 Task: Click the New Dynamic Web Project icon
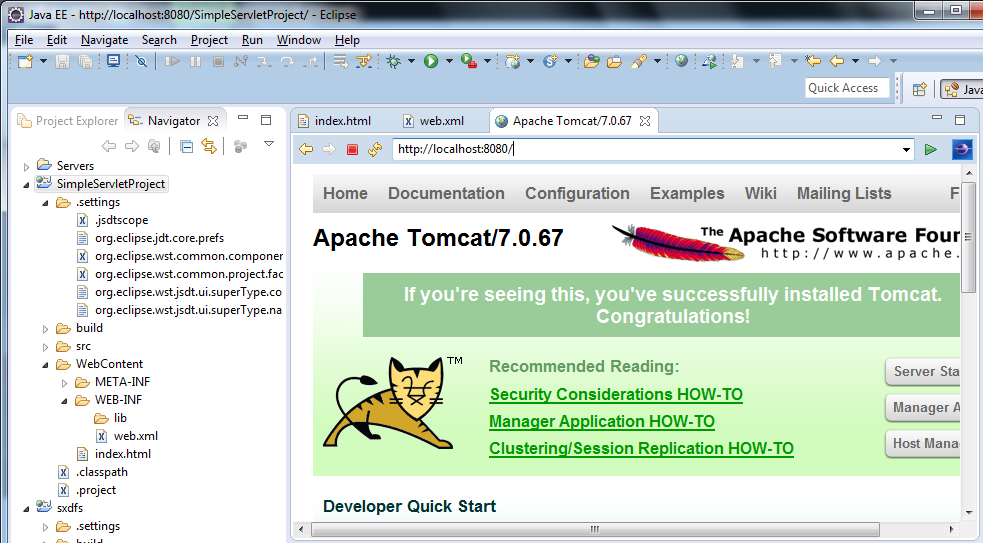pyautogui.click(x=513, y=61)
